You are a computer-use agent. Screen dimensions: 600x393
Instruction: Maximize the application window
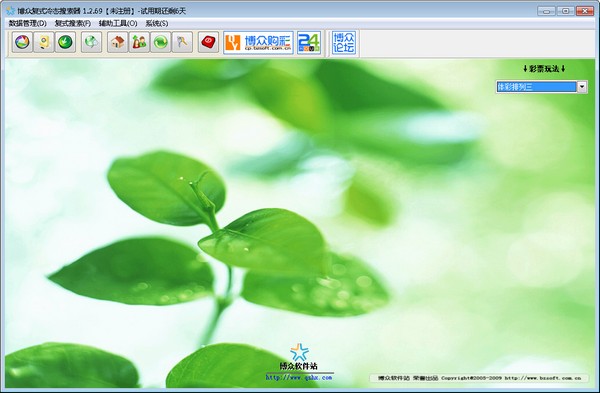coord(566,11)
